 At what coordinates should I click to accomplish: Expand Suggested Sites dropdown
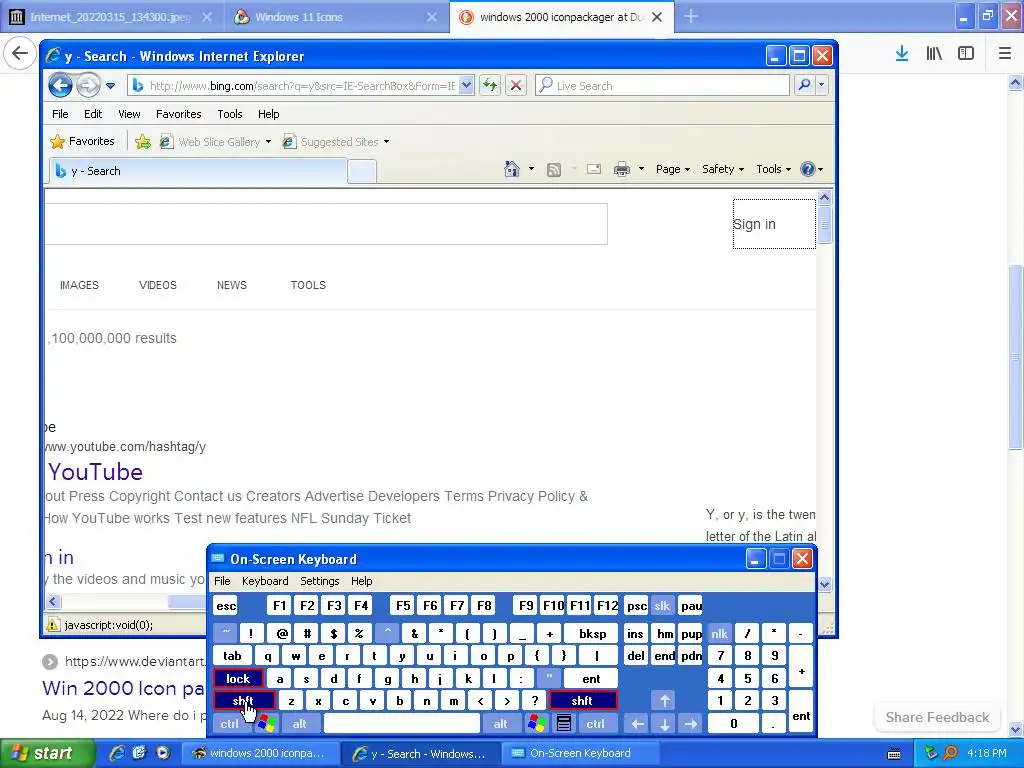(x=387, y=142)
